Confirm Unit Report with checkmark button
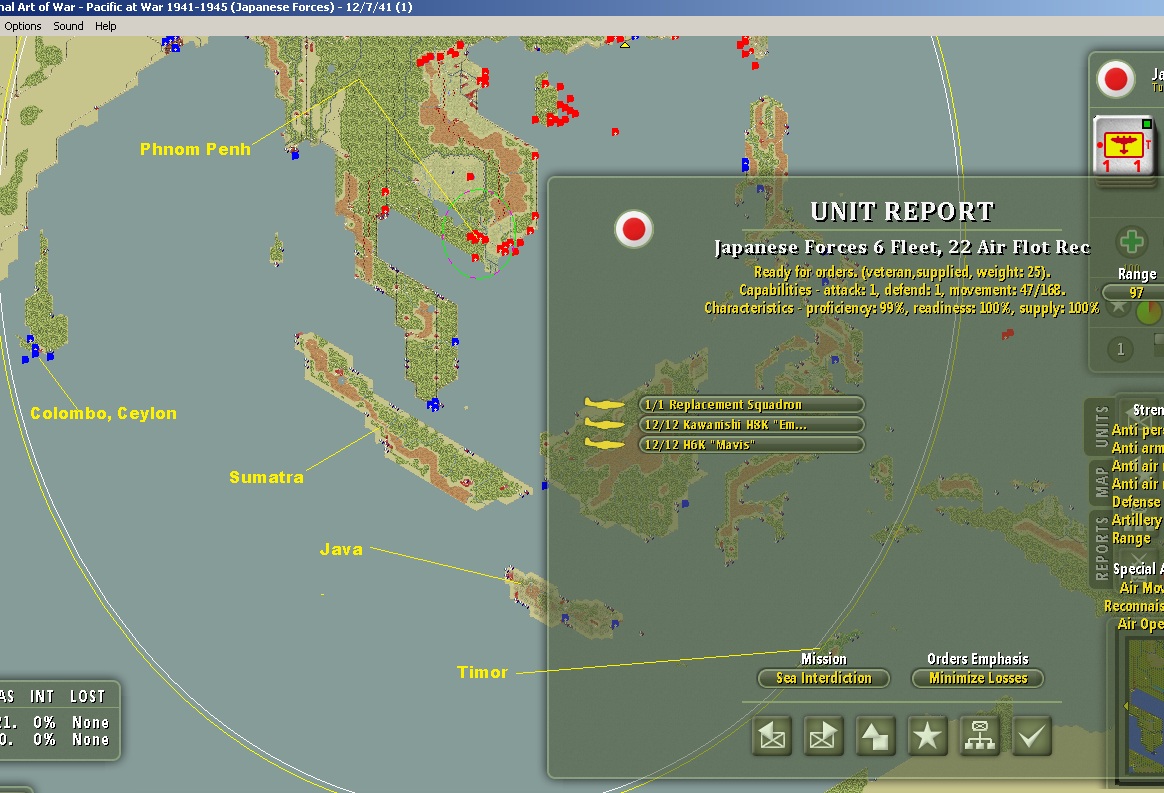1164x793 pixels. [x=1032, y=736]
